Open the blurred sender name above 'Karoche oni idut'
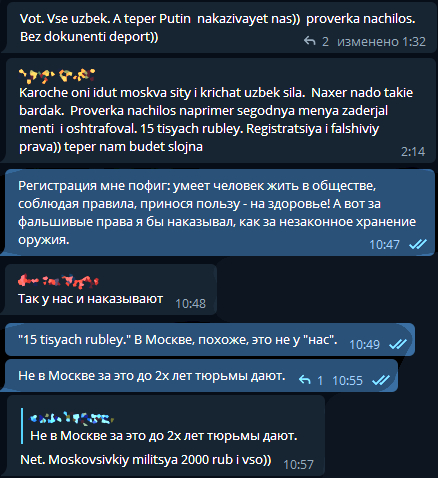Image resolution: width=438 pixels, height=478 pixels. (57, 75)
